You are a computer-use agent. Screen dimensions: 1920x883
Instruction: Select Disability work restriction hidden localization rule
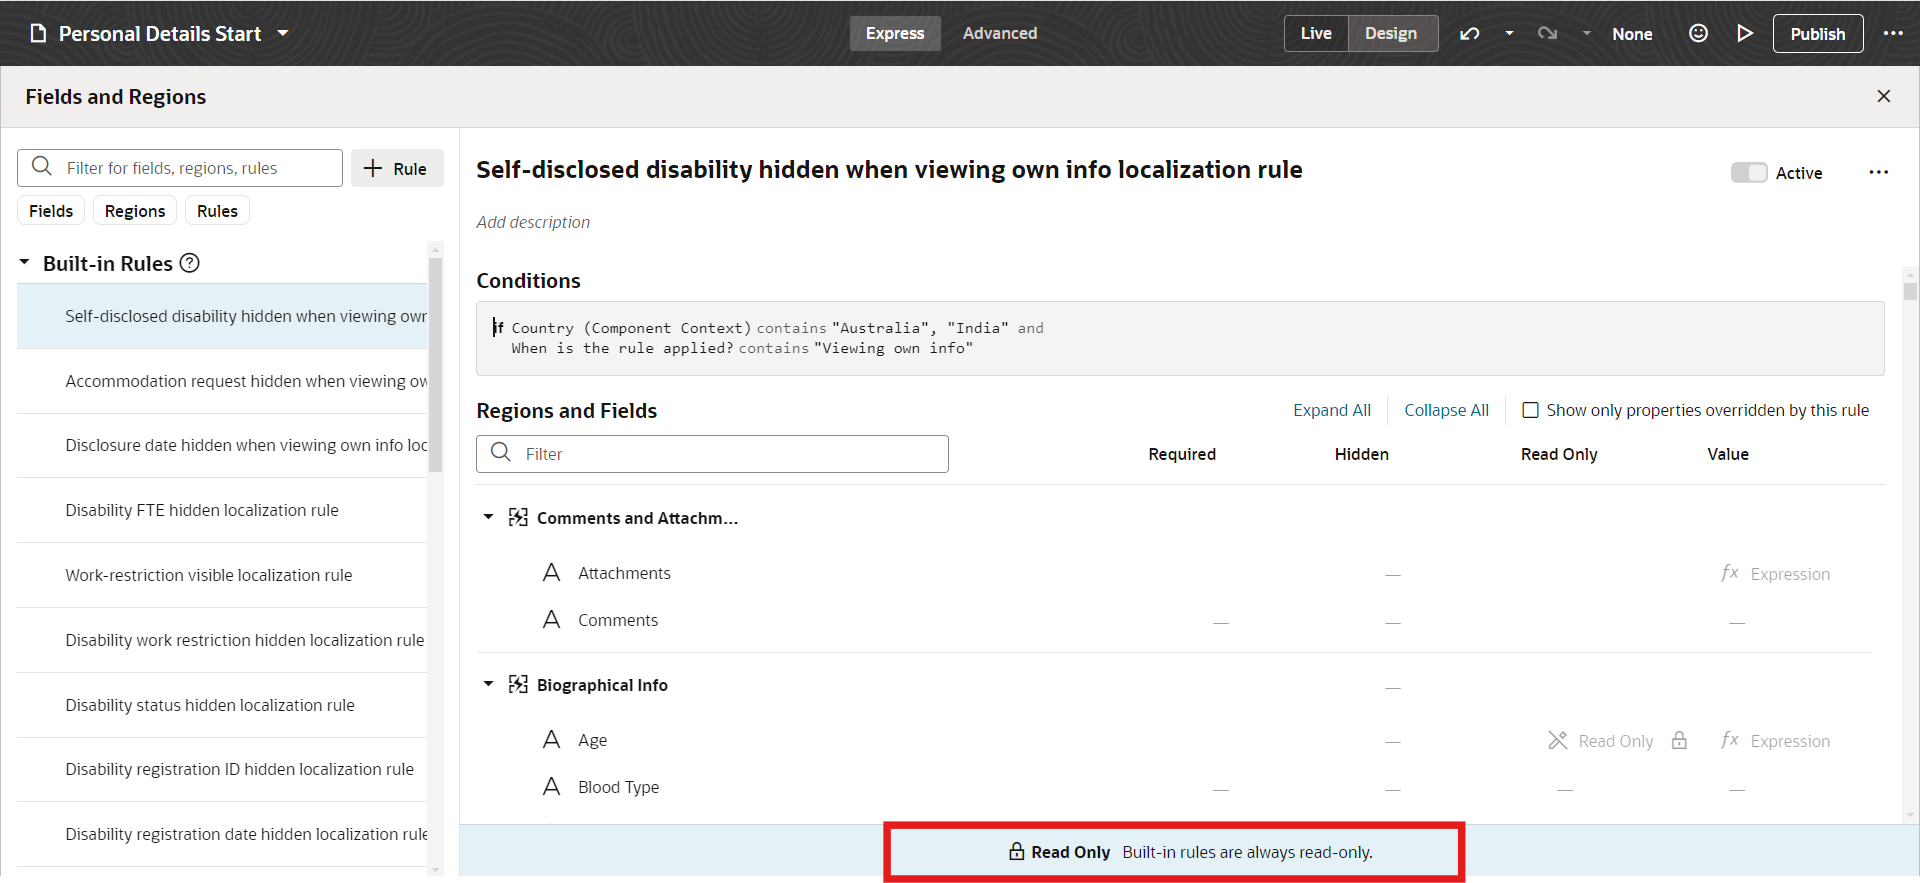pyautogui.click(x=222, y=640)
